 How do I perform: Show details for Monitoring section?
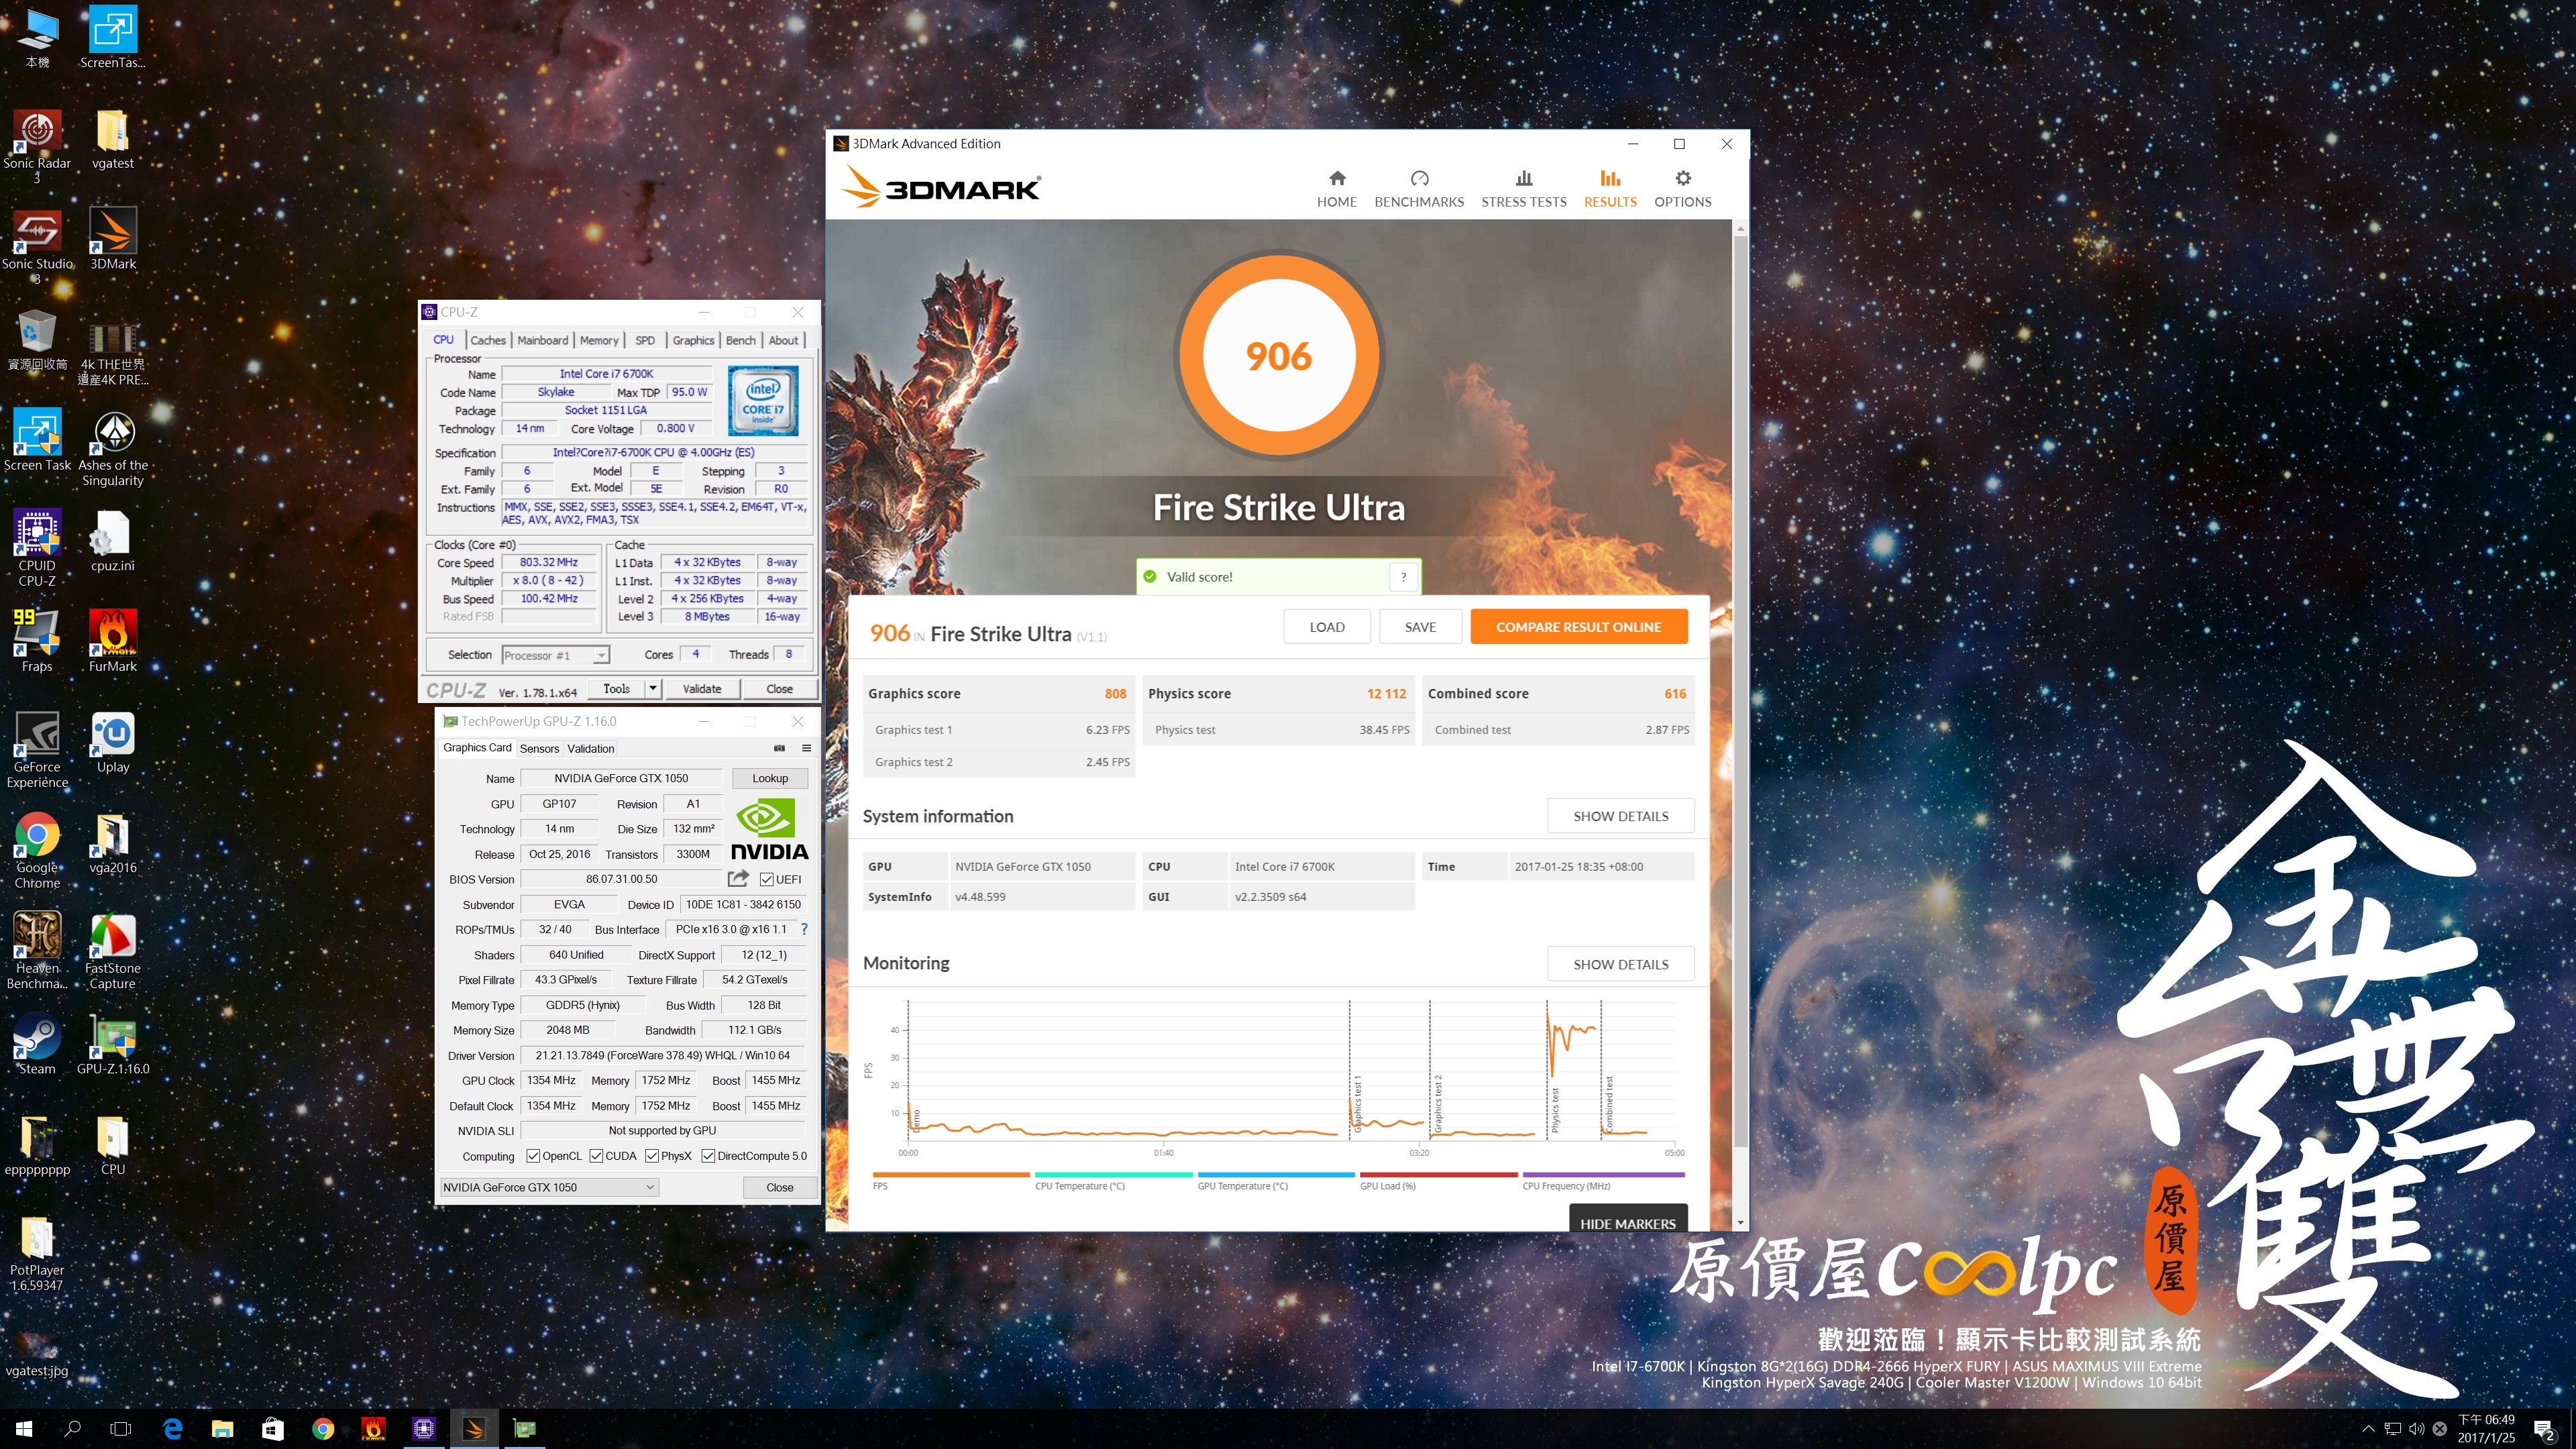coord(1620,964)
